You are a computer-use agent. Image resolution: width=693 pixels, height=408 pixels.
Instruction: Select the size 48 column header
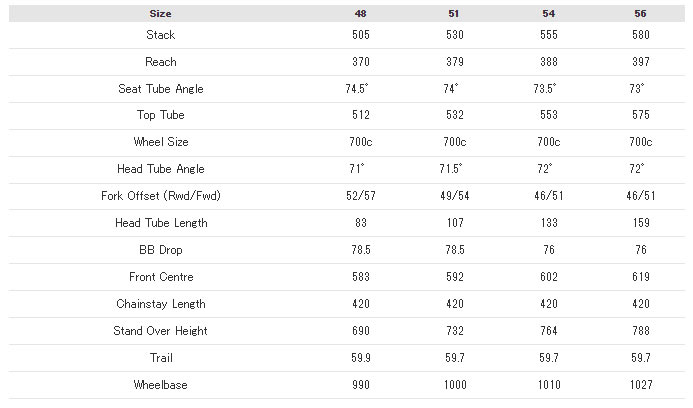click(x=360, y=14)
